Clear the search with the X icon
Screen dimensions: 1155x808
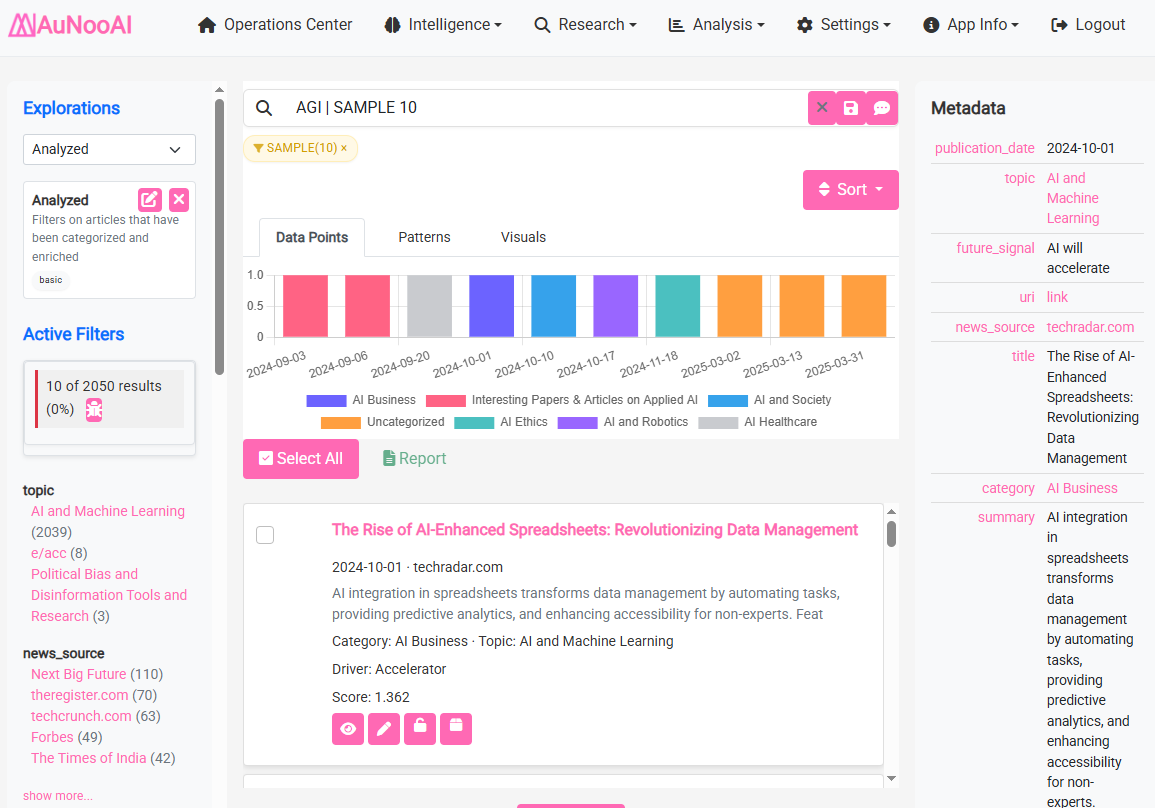(x=822, y=108)
